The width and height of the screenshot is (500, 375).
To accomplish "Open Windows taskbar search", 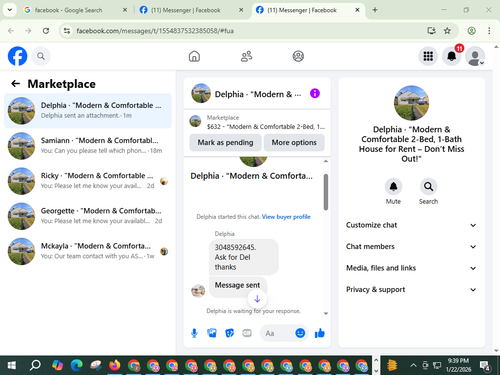I will click(x=35, y=366).
